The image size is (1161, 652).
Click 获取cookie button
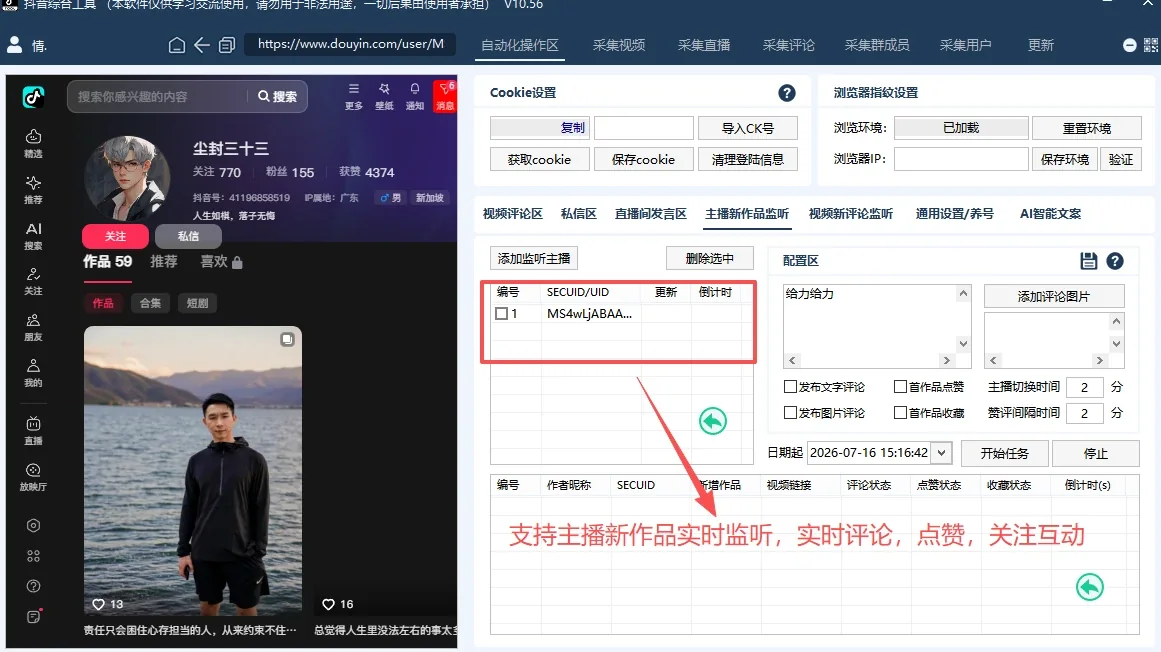pyautogui.click(x=540, y=159)
